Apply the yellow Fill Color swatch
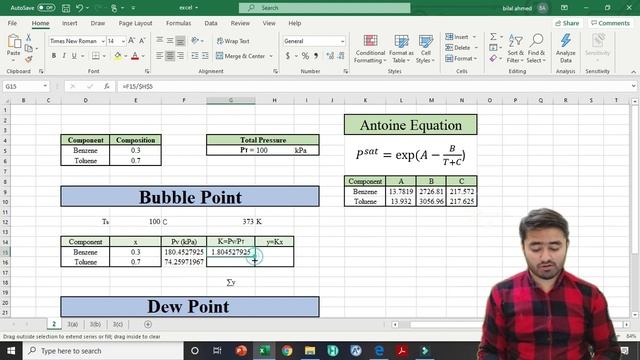This screenshot has width=640, height=360. click(118, 56)
